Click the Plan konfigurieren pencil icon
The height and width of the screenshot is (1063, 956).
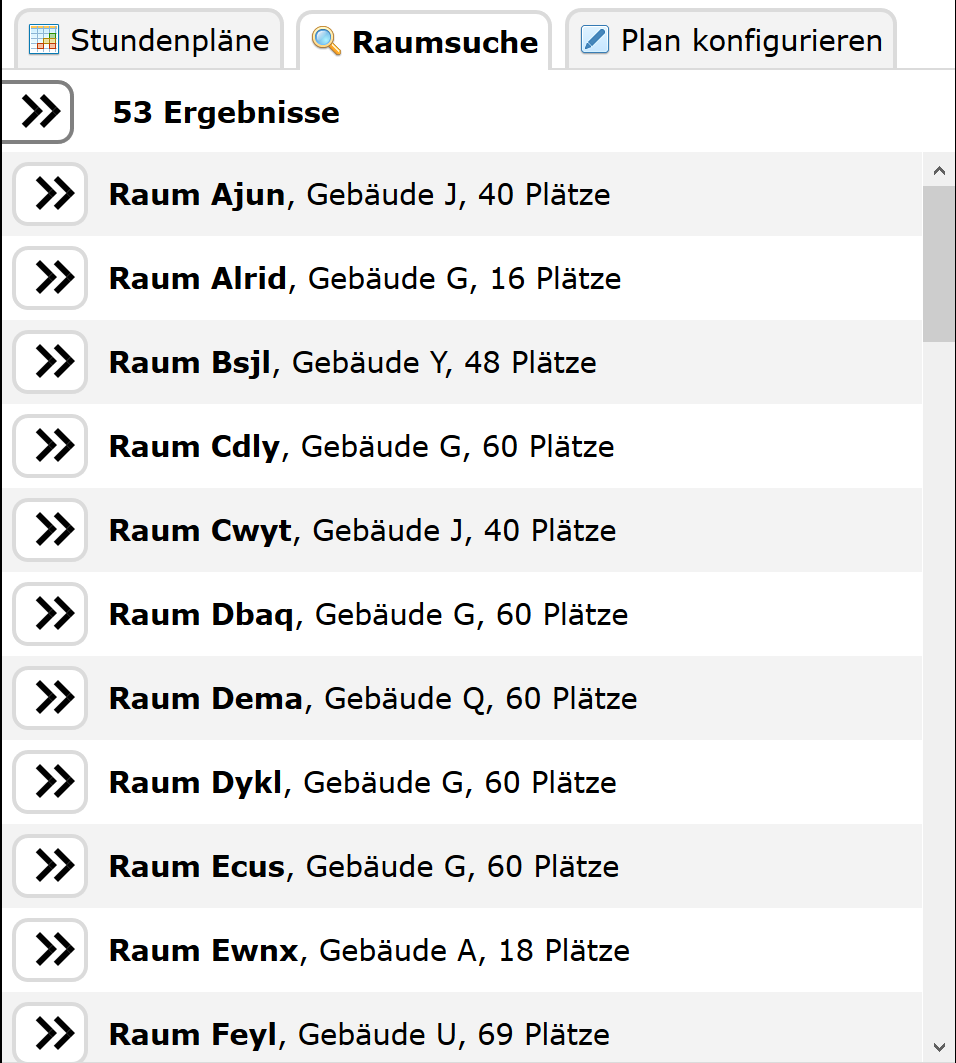click(x=595, y=40)
